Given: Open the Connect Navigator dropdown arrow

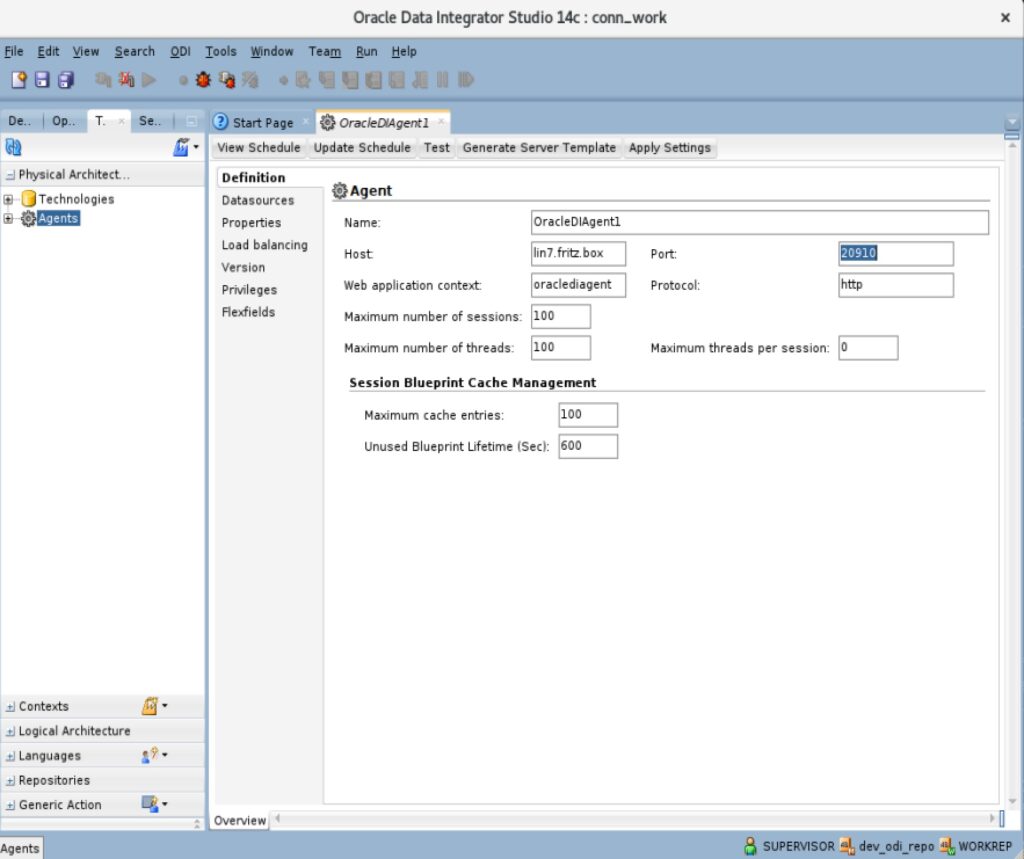Looking at the screenshot, I should [x=196, y=147].
